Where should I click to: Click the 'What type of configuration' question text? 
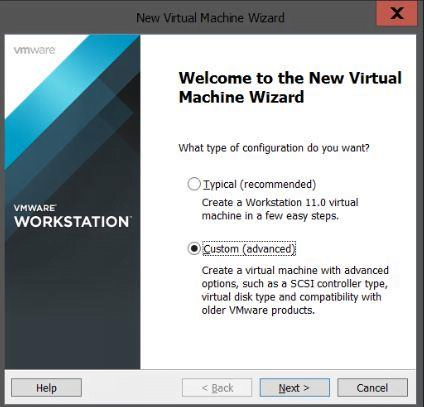[x=274, y=148]
